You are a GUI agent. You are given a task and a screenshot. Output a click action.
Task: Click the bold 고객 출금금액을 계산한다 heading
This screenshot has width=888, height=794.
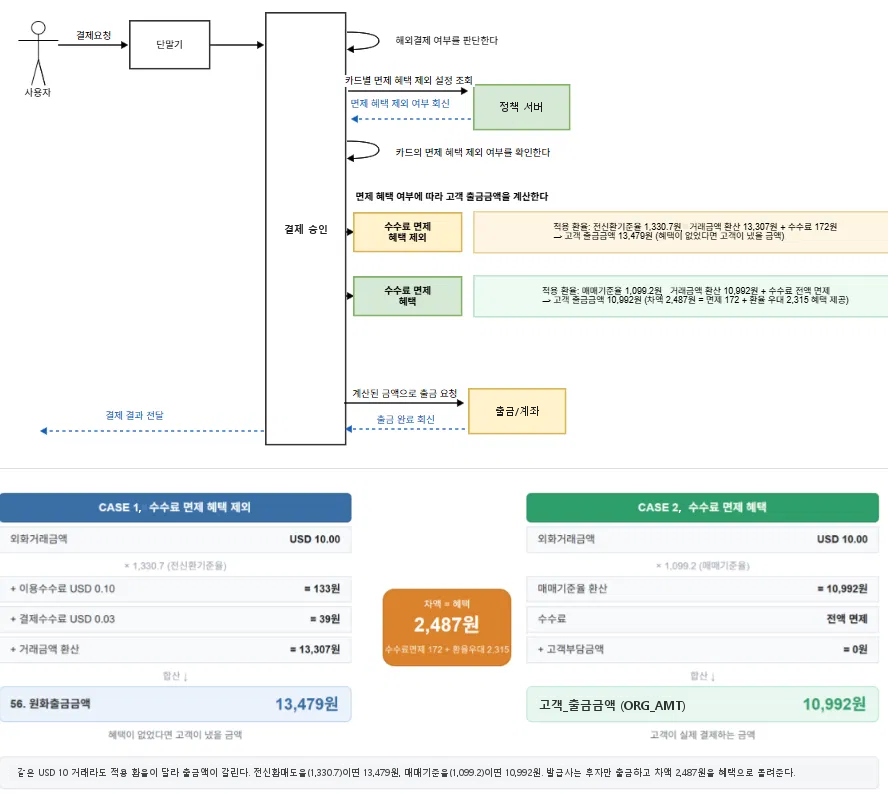451,197
